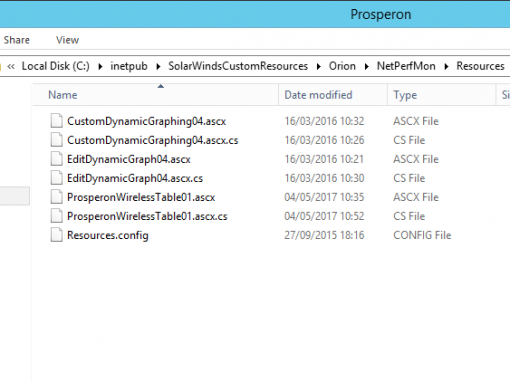Click date 04/05/2017 10:35
Image resolution: width=510 pixels, height=382 pixels.
point(324,197)
